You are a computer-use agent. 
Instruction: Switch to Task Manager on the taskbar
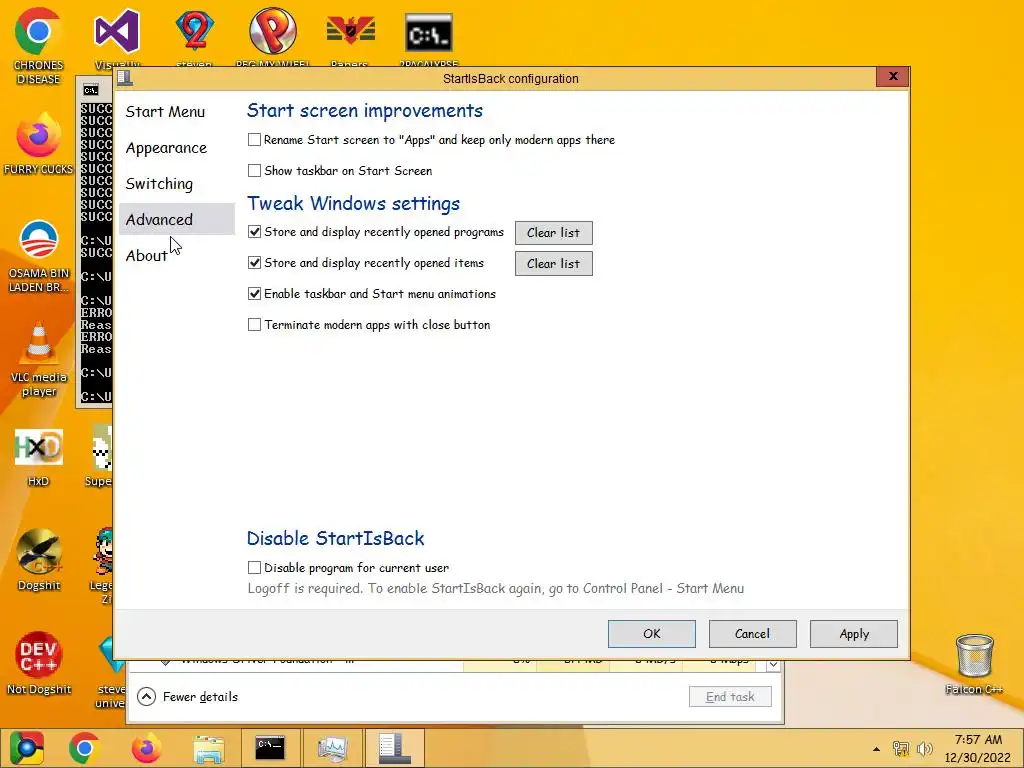(x=332, y=748)
